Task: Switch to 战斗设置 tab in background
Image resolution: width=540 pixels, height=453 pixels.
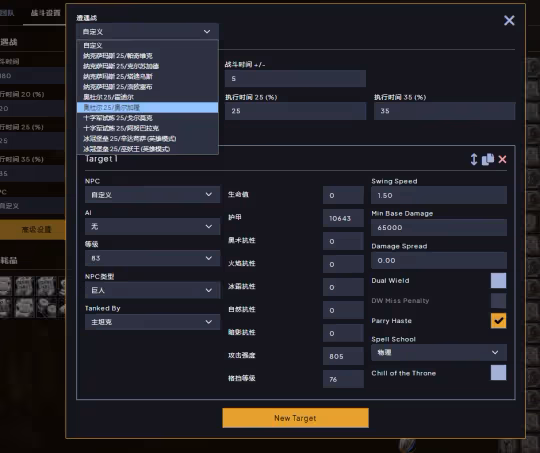Action: [x=45, y=13]
